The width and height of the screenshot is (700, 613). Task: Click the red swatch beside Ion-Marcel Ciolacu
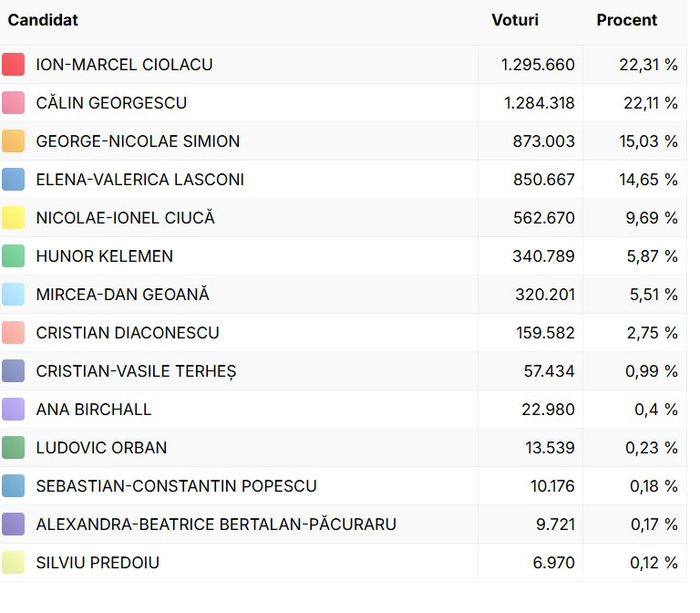[13, 65]
